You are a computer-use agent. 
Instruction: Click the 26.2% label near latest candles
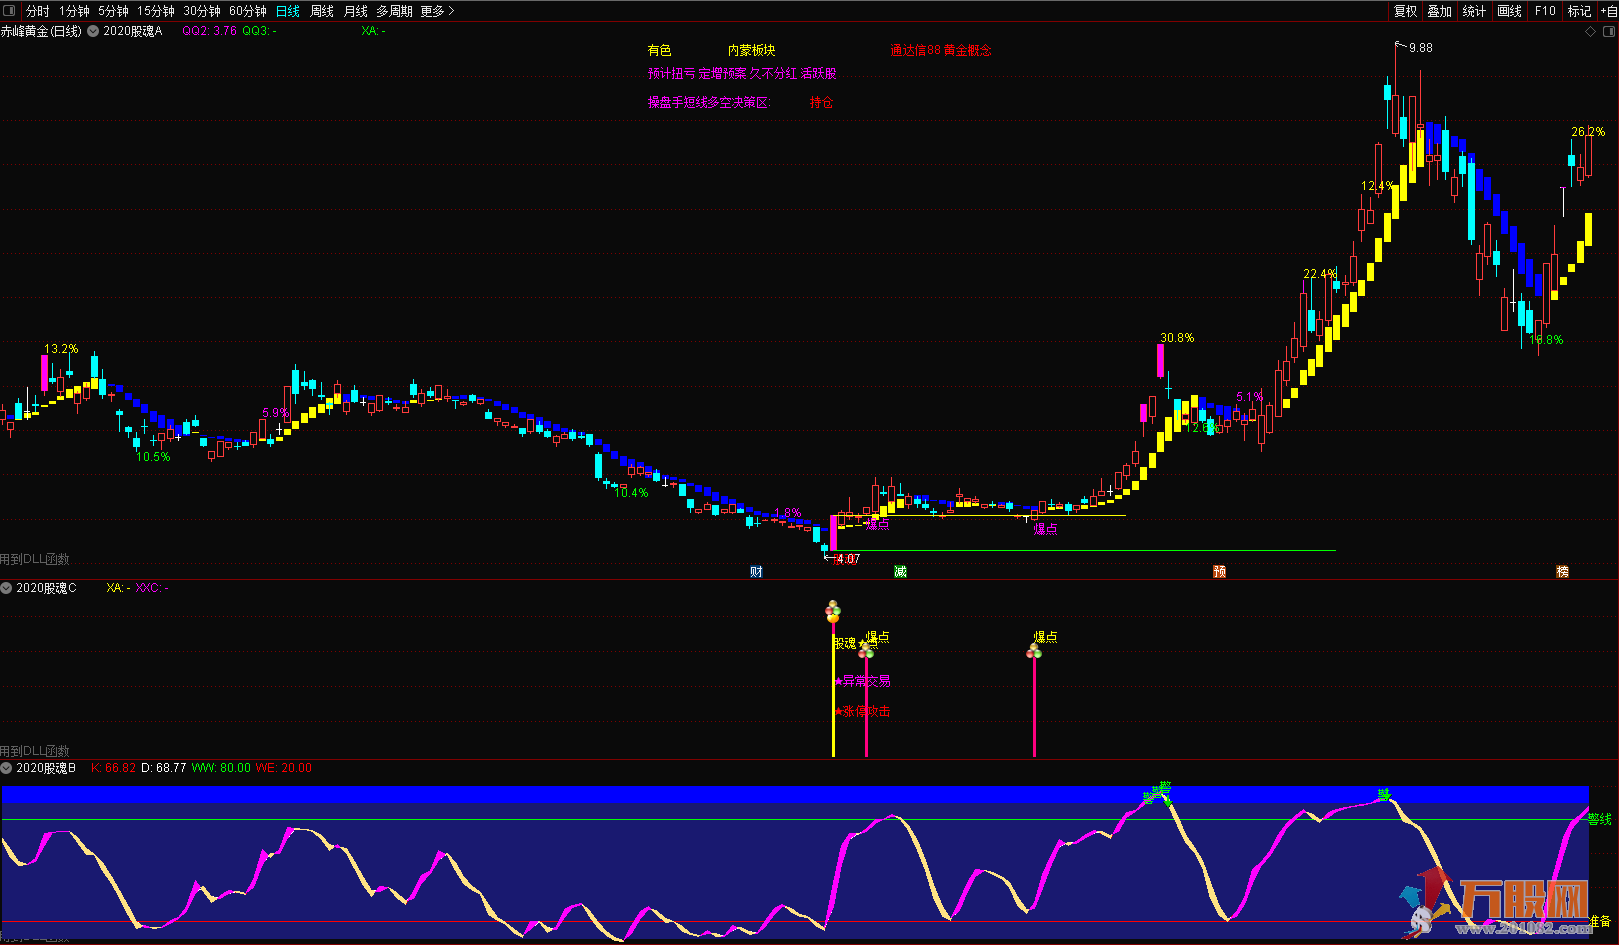pyautogui.click(x=1588, y=132)
